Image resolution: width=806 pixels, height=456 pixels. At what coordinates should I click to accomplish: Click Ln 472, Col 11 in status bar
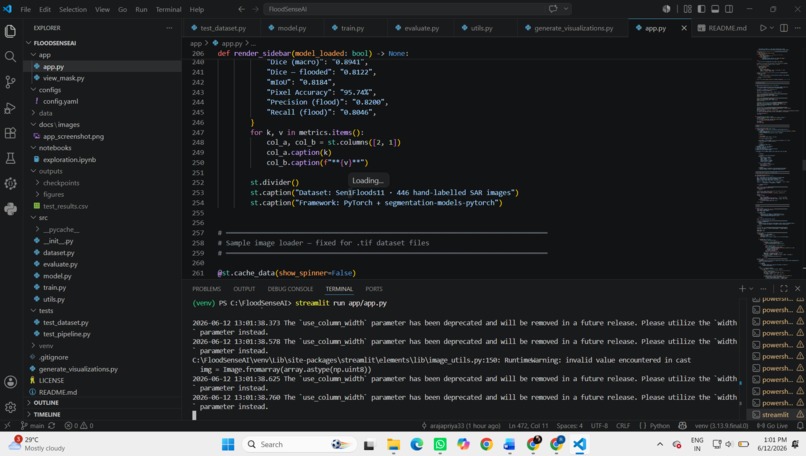(528, 426)
